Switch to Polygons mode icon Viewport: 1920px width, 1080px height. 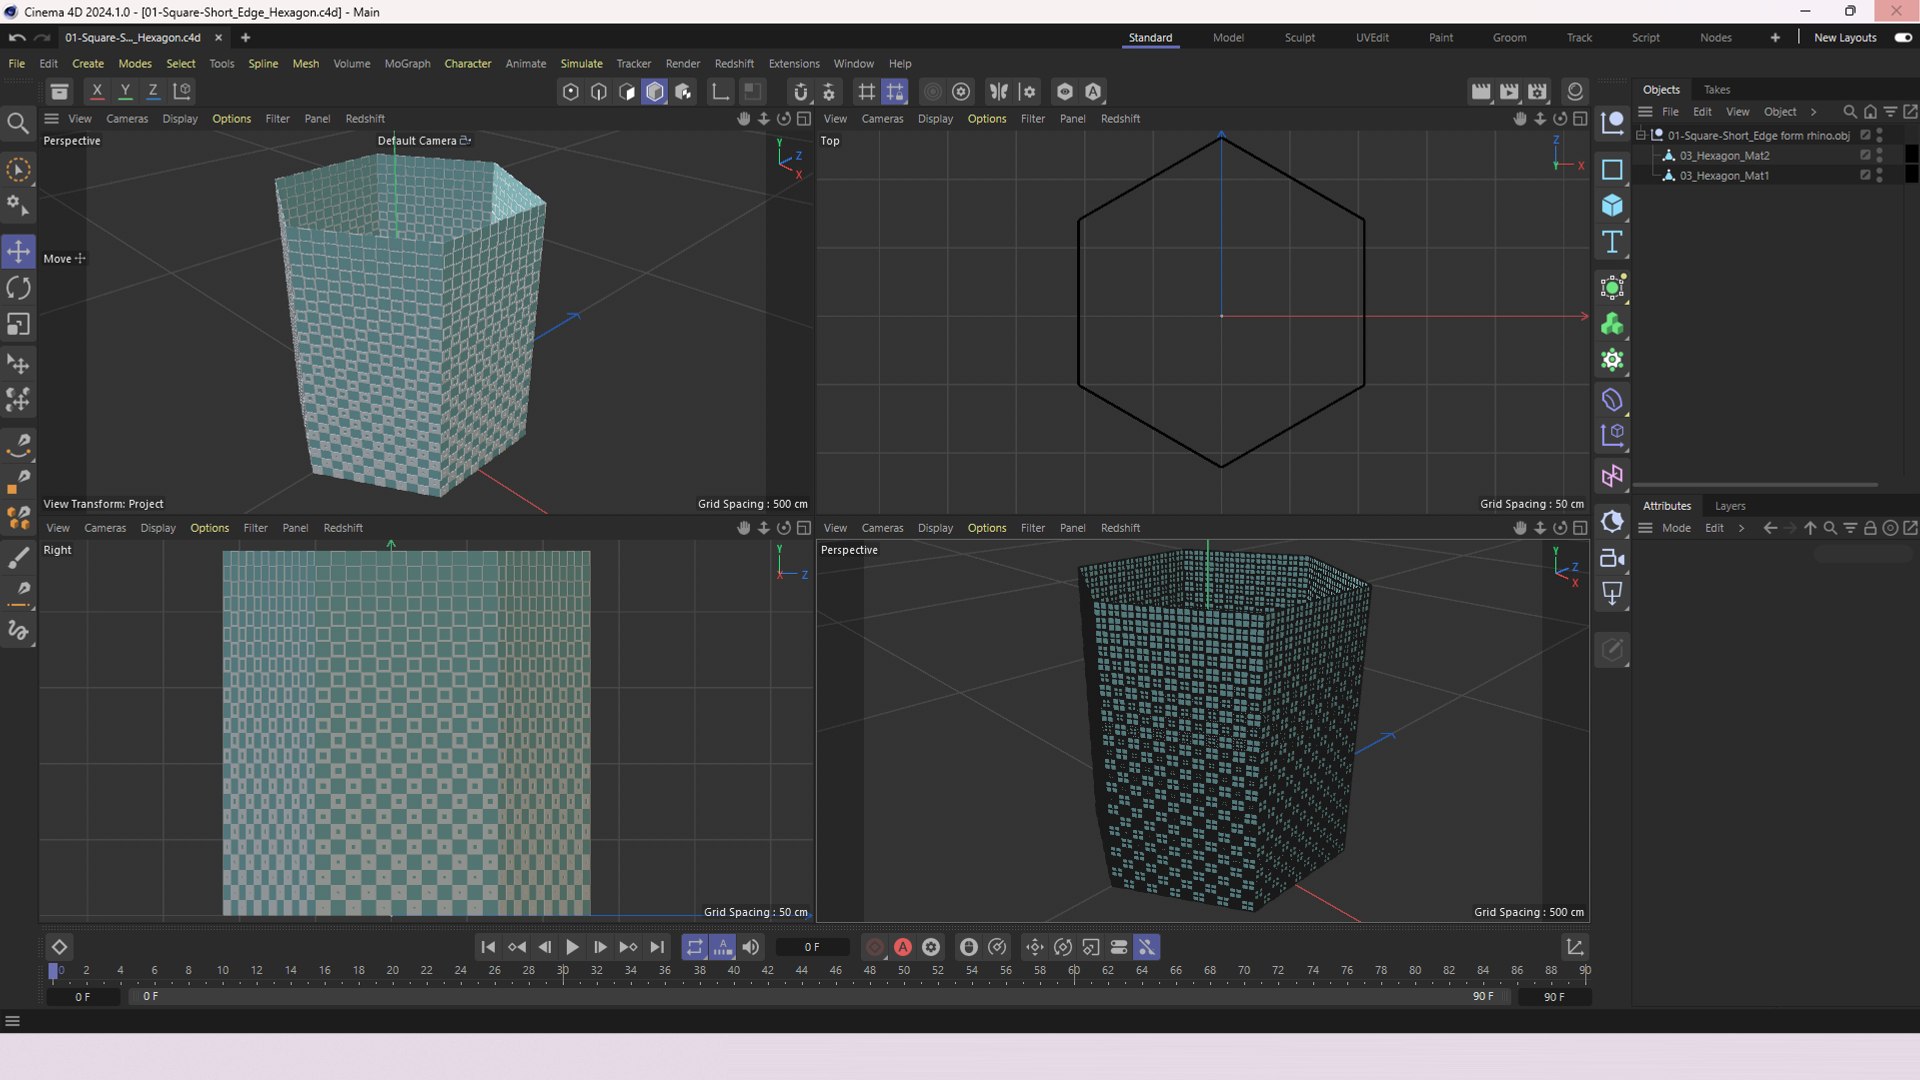[627, 92]
